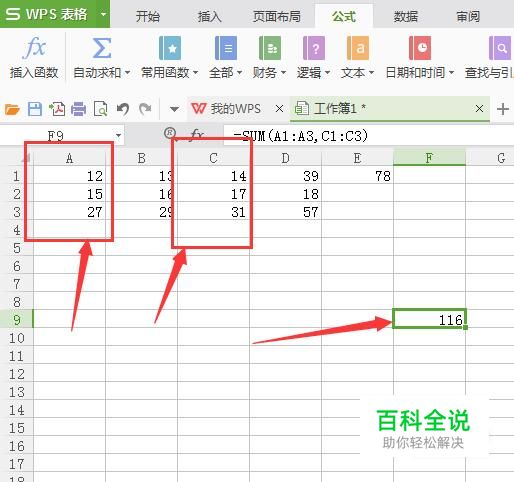
Task: Select column G header
Action: 490,158
